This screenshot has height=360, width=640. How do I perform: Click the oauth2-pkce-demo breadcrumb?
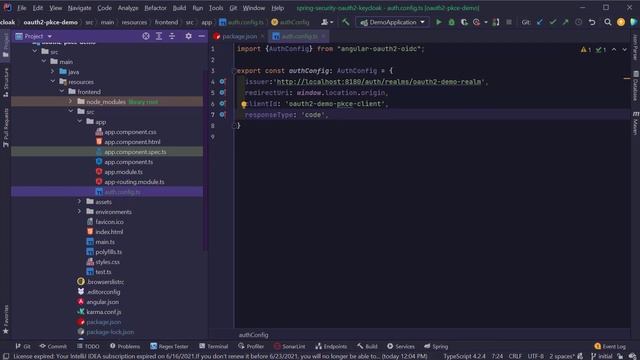coord(51,22)
